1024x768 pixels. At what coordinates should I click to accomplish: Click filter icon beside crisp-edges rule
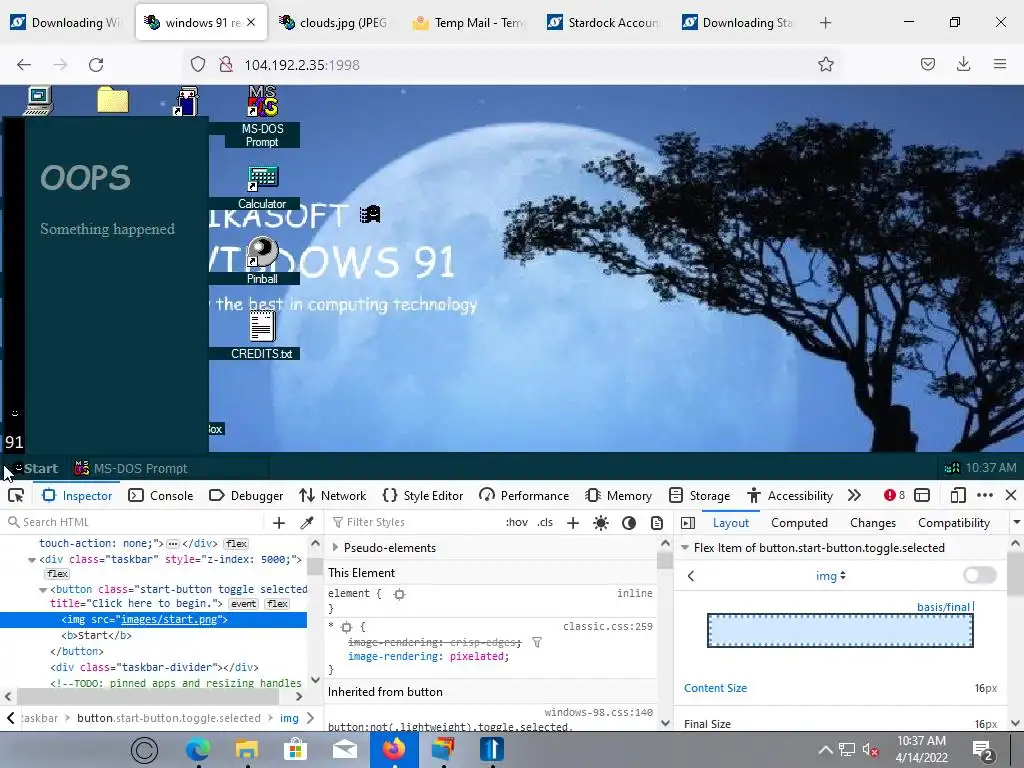click(537, 643)
